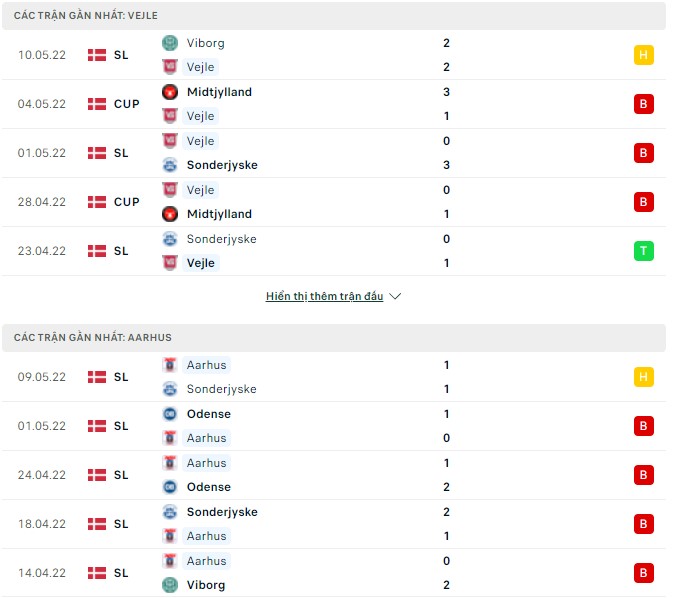Click Sonderjyske crest in the 01.05.22 Vejle match

pos(169,165)
